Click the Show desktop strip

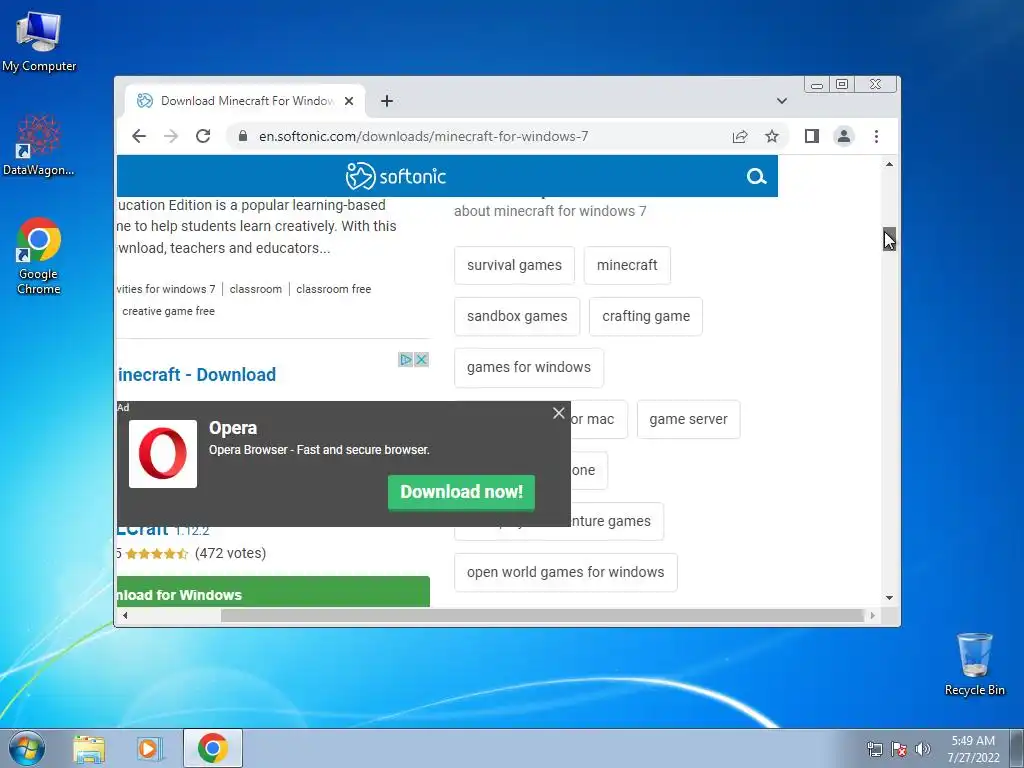(1018, 748)
